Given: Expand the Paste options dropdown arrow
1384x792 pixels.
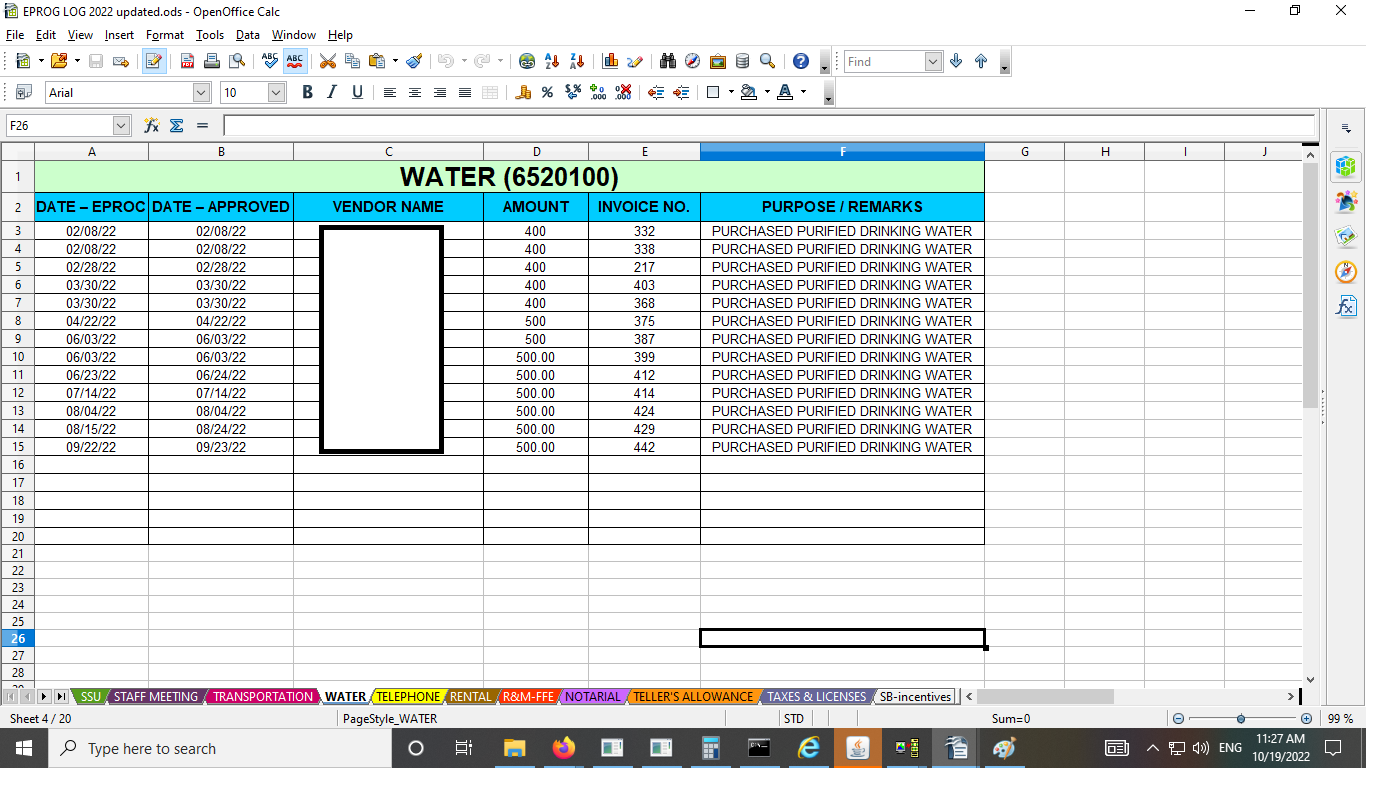Looking at the screenshot, I should click(x=395, y=61).
